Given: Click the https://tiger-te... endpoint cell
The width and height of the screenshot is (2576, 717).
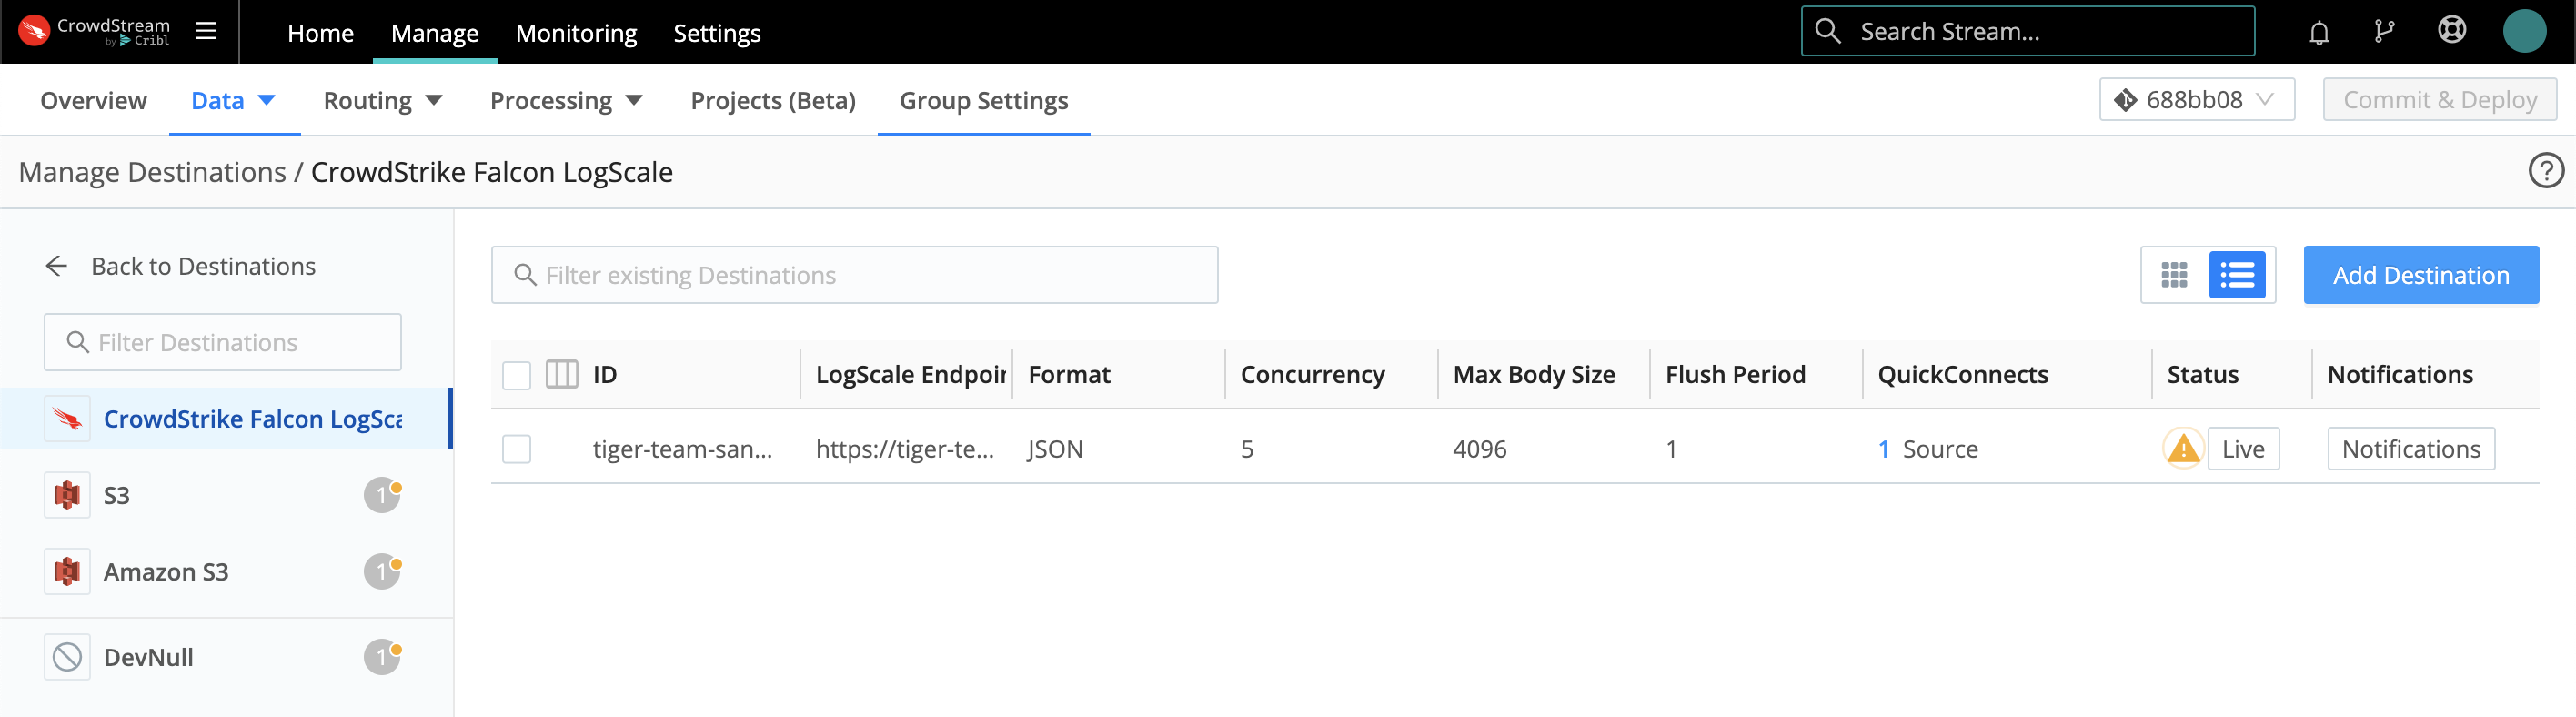Looking at the screenshot, I should [x=904, y=449].
